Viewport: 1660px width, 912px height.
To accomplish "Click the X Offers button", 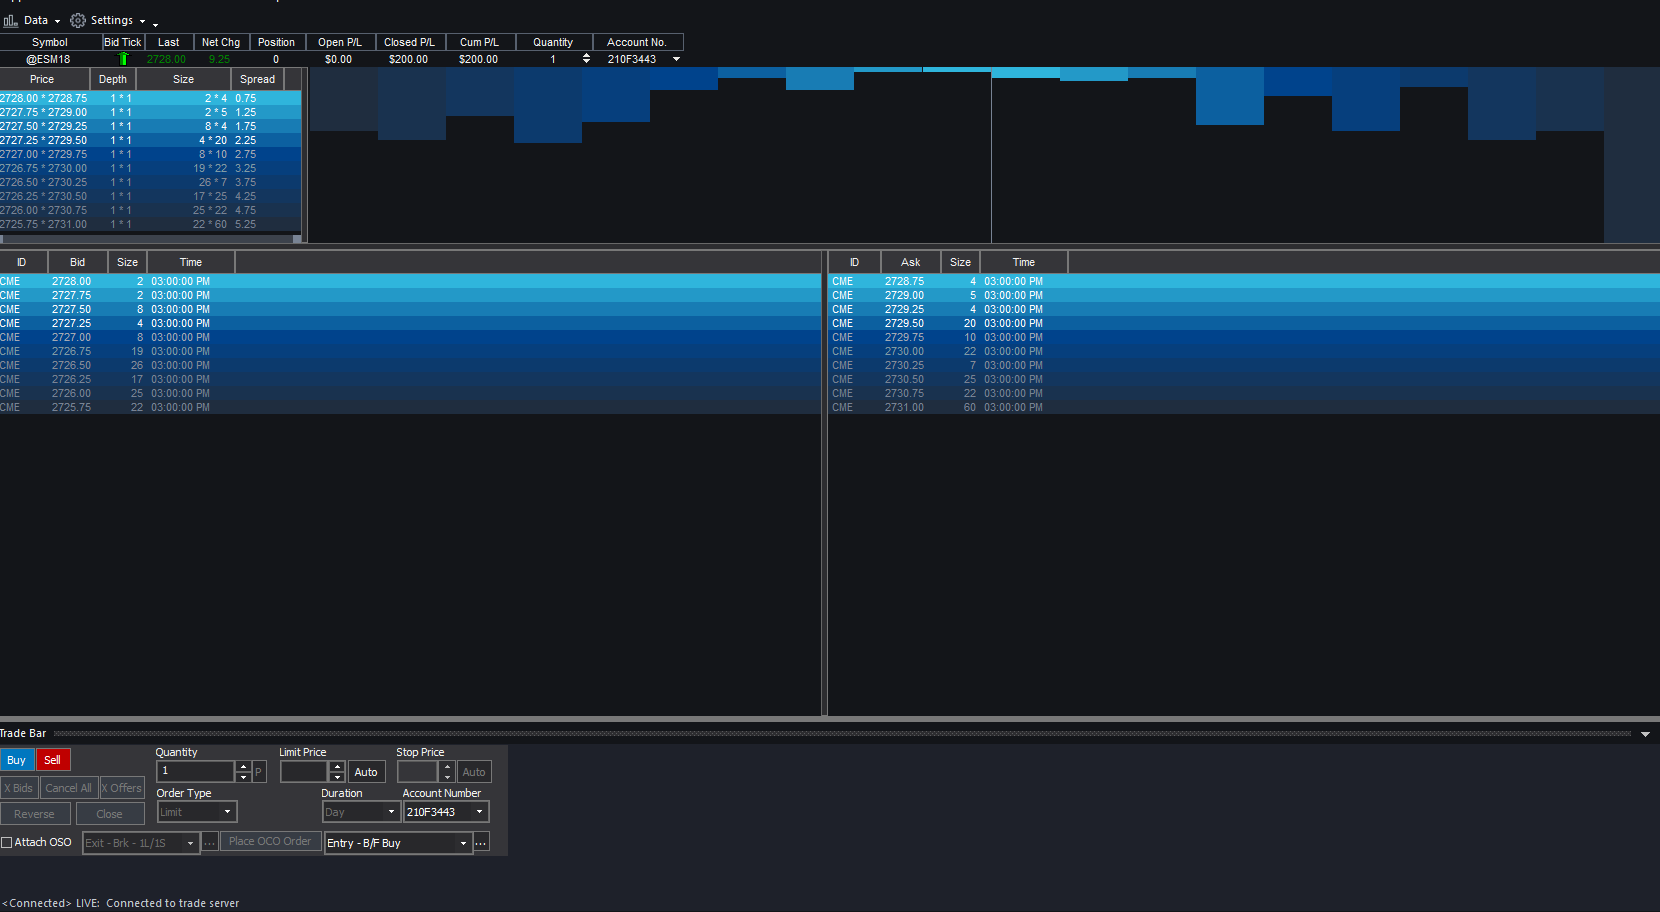I will click(x=122, y=788).
